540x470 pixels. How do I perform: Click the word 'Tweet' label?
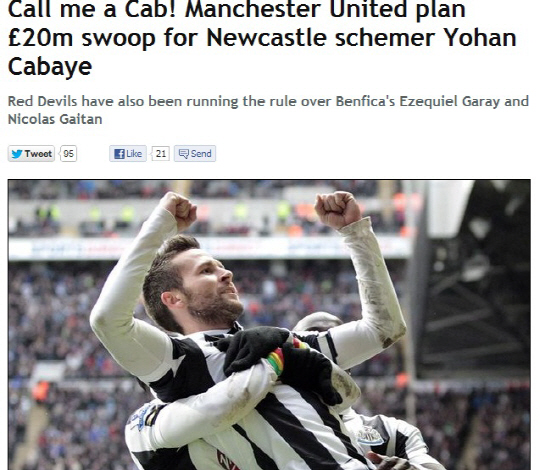coord(38,154)
